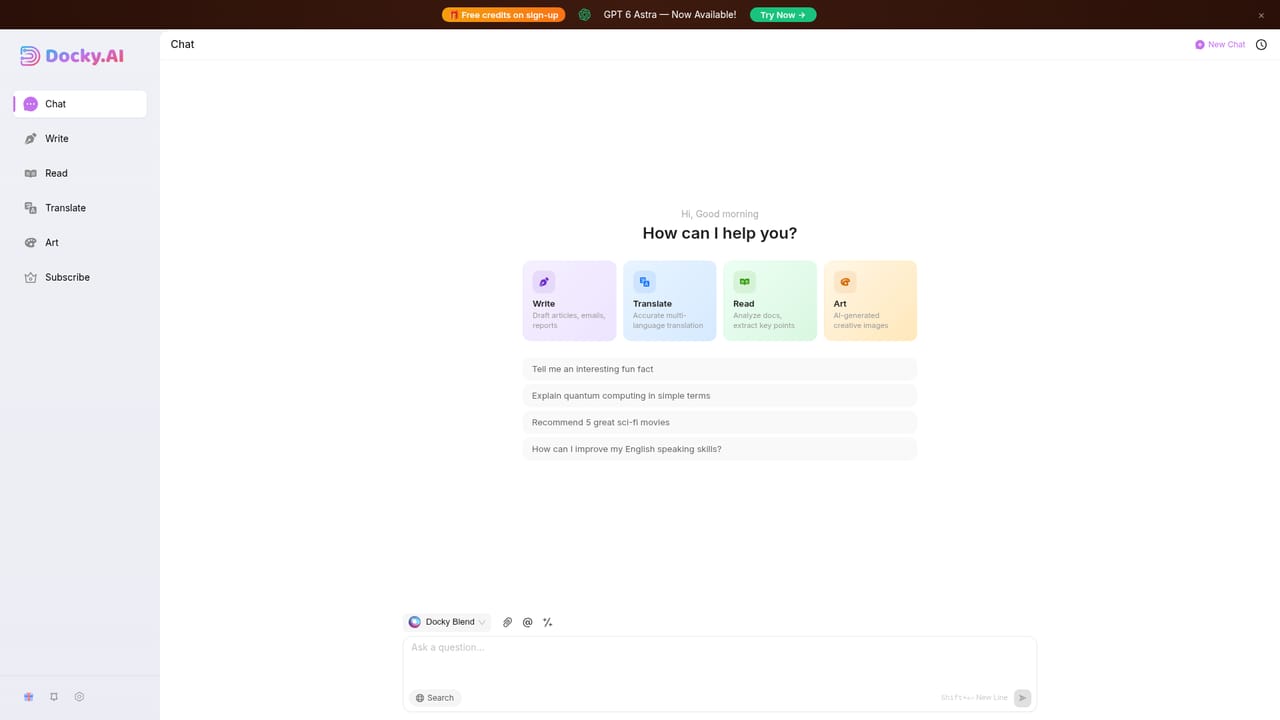This screenshot has width=1280, height=720.
Task: Open Subscribe in the sidebar
Action: pos(80,277)
